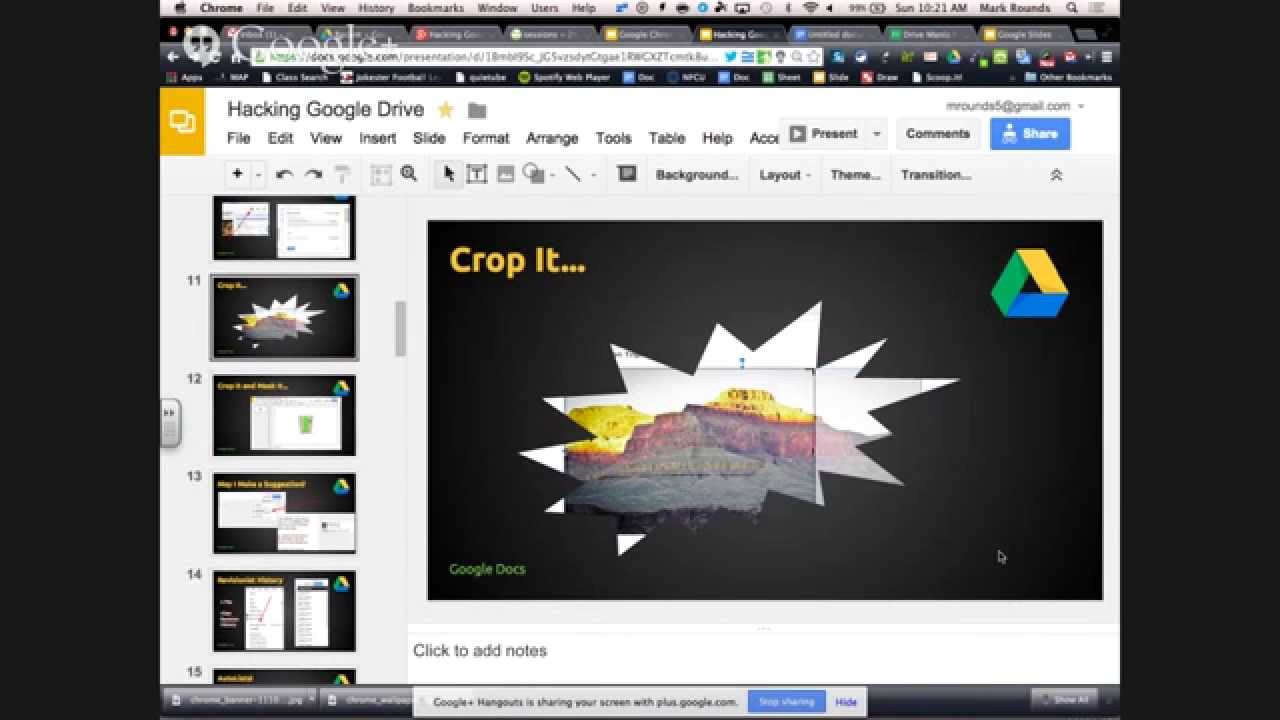
Task: Open the File menu
Action: click(238, 138)
